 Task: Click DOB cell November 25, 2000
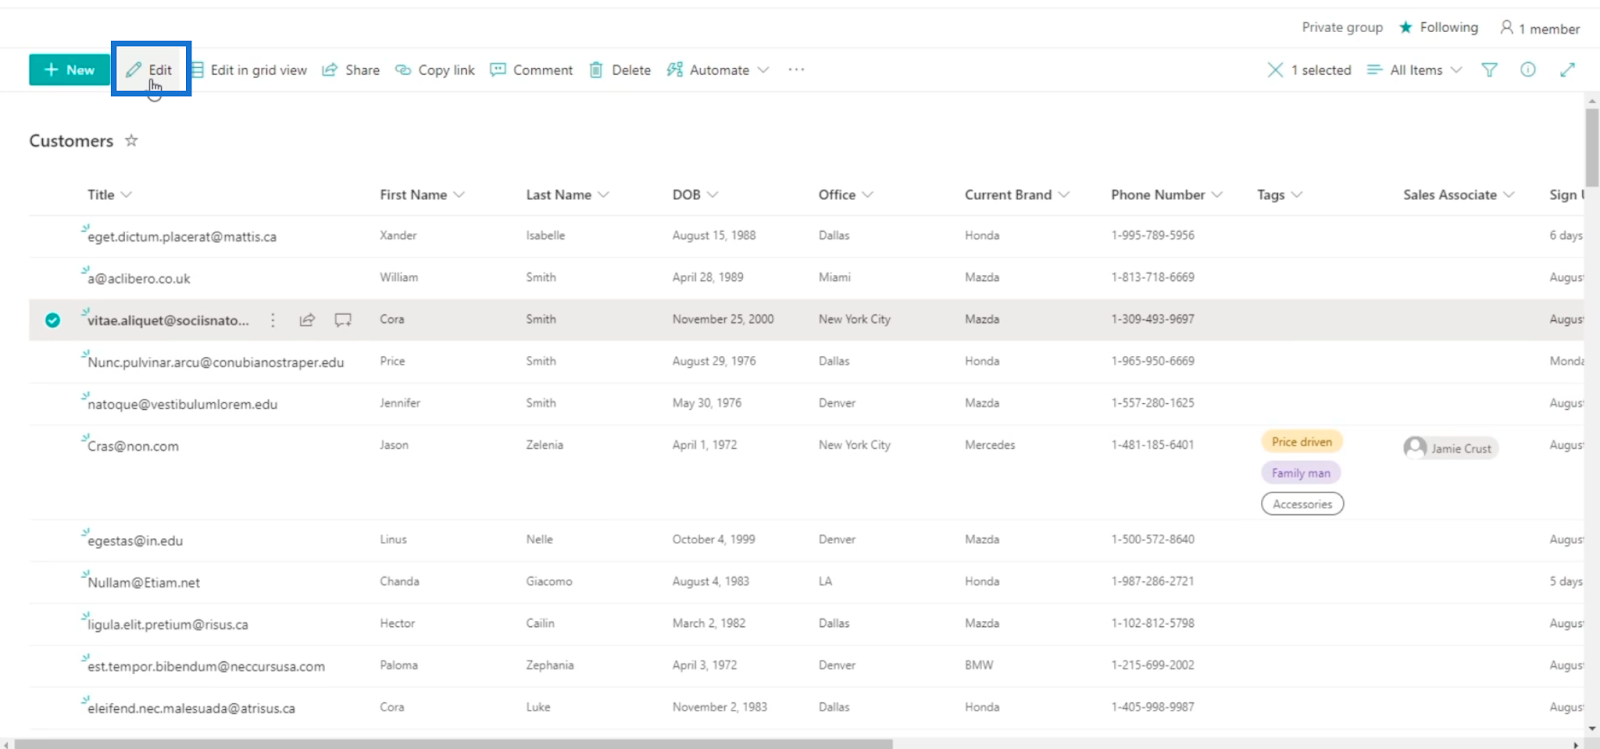pos(723,320)
